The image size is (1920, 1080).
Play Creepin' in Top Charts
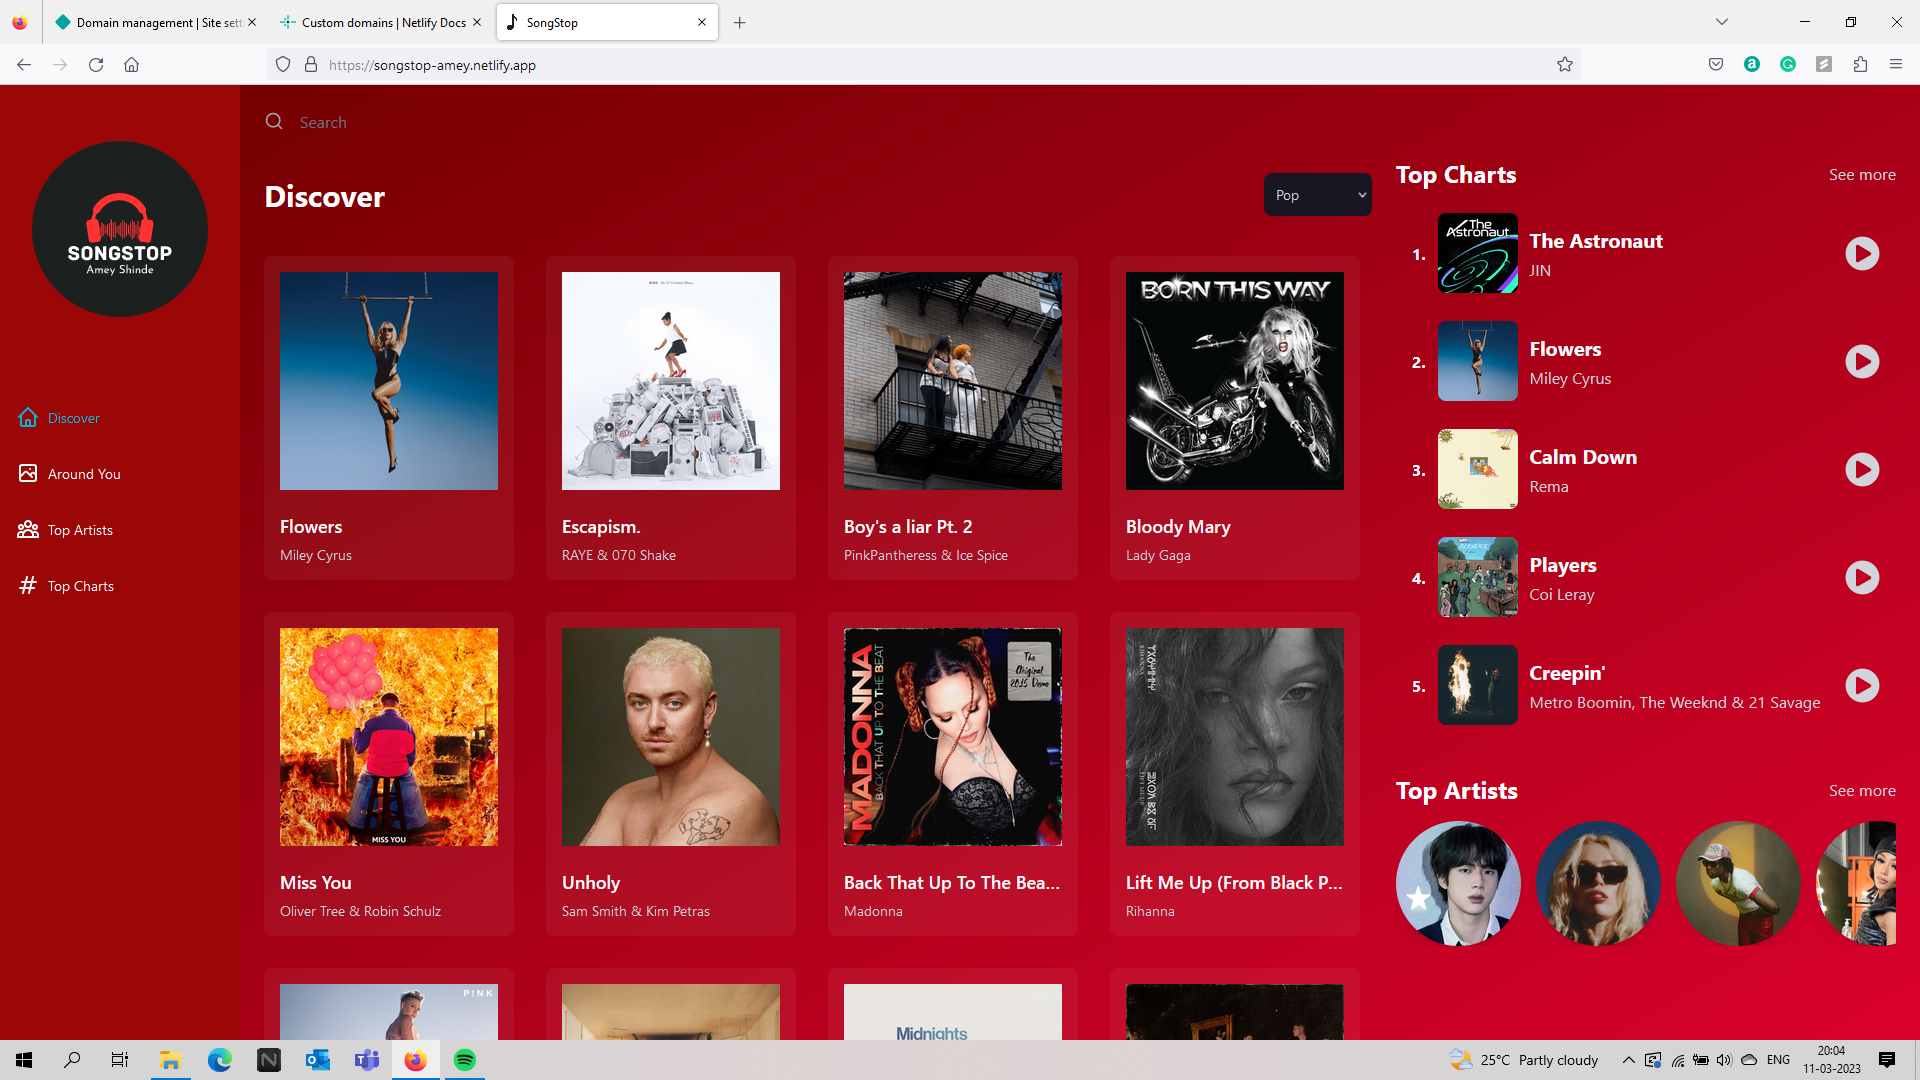pyautogui.click(x=1862, y=686)
